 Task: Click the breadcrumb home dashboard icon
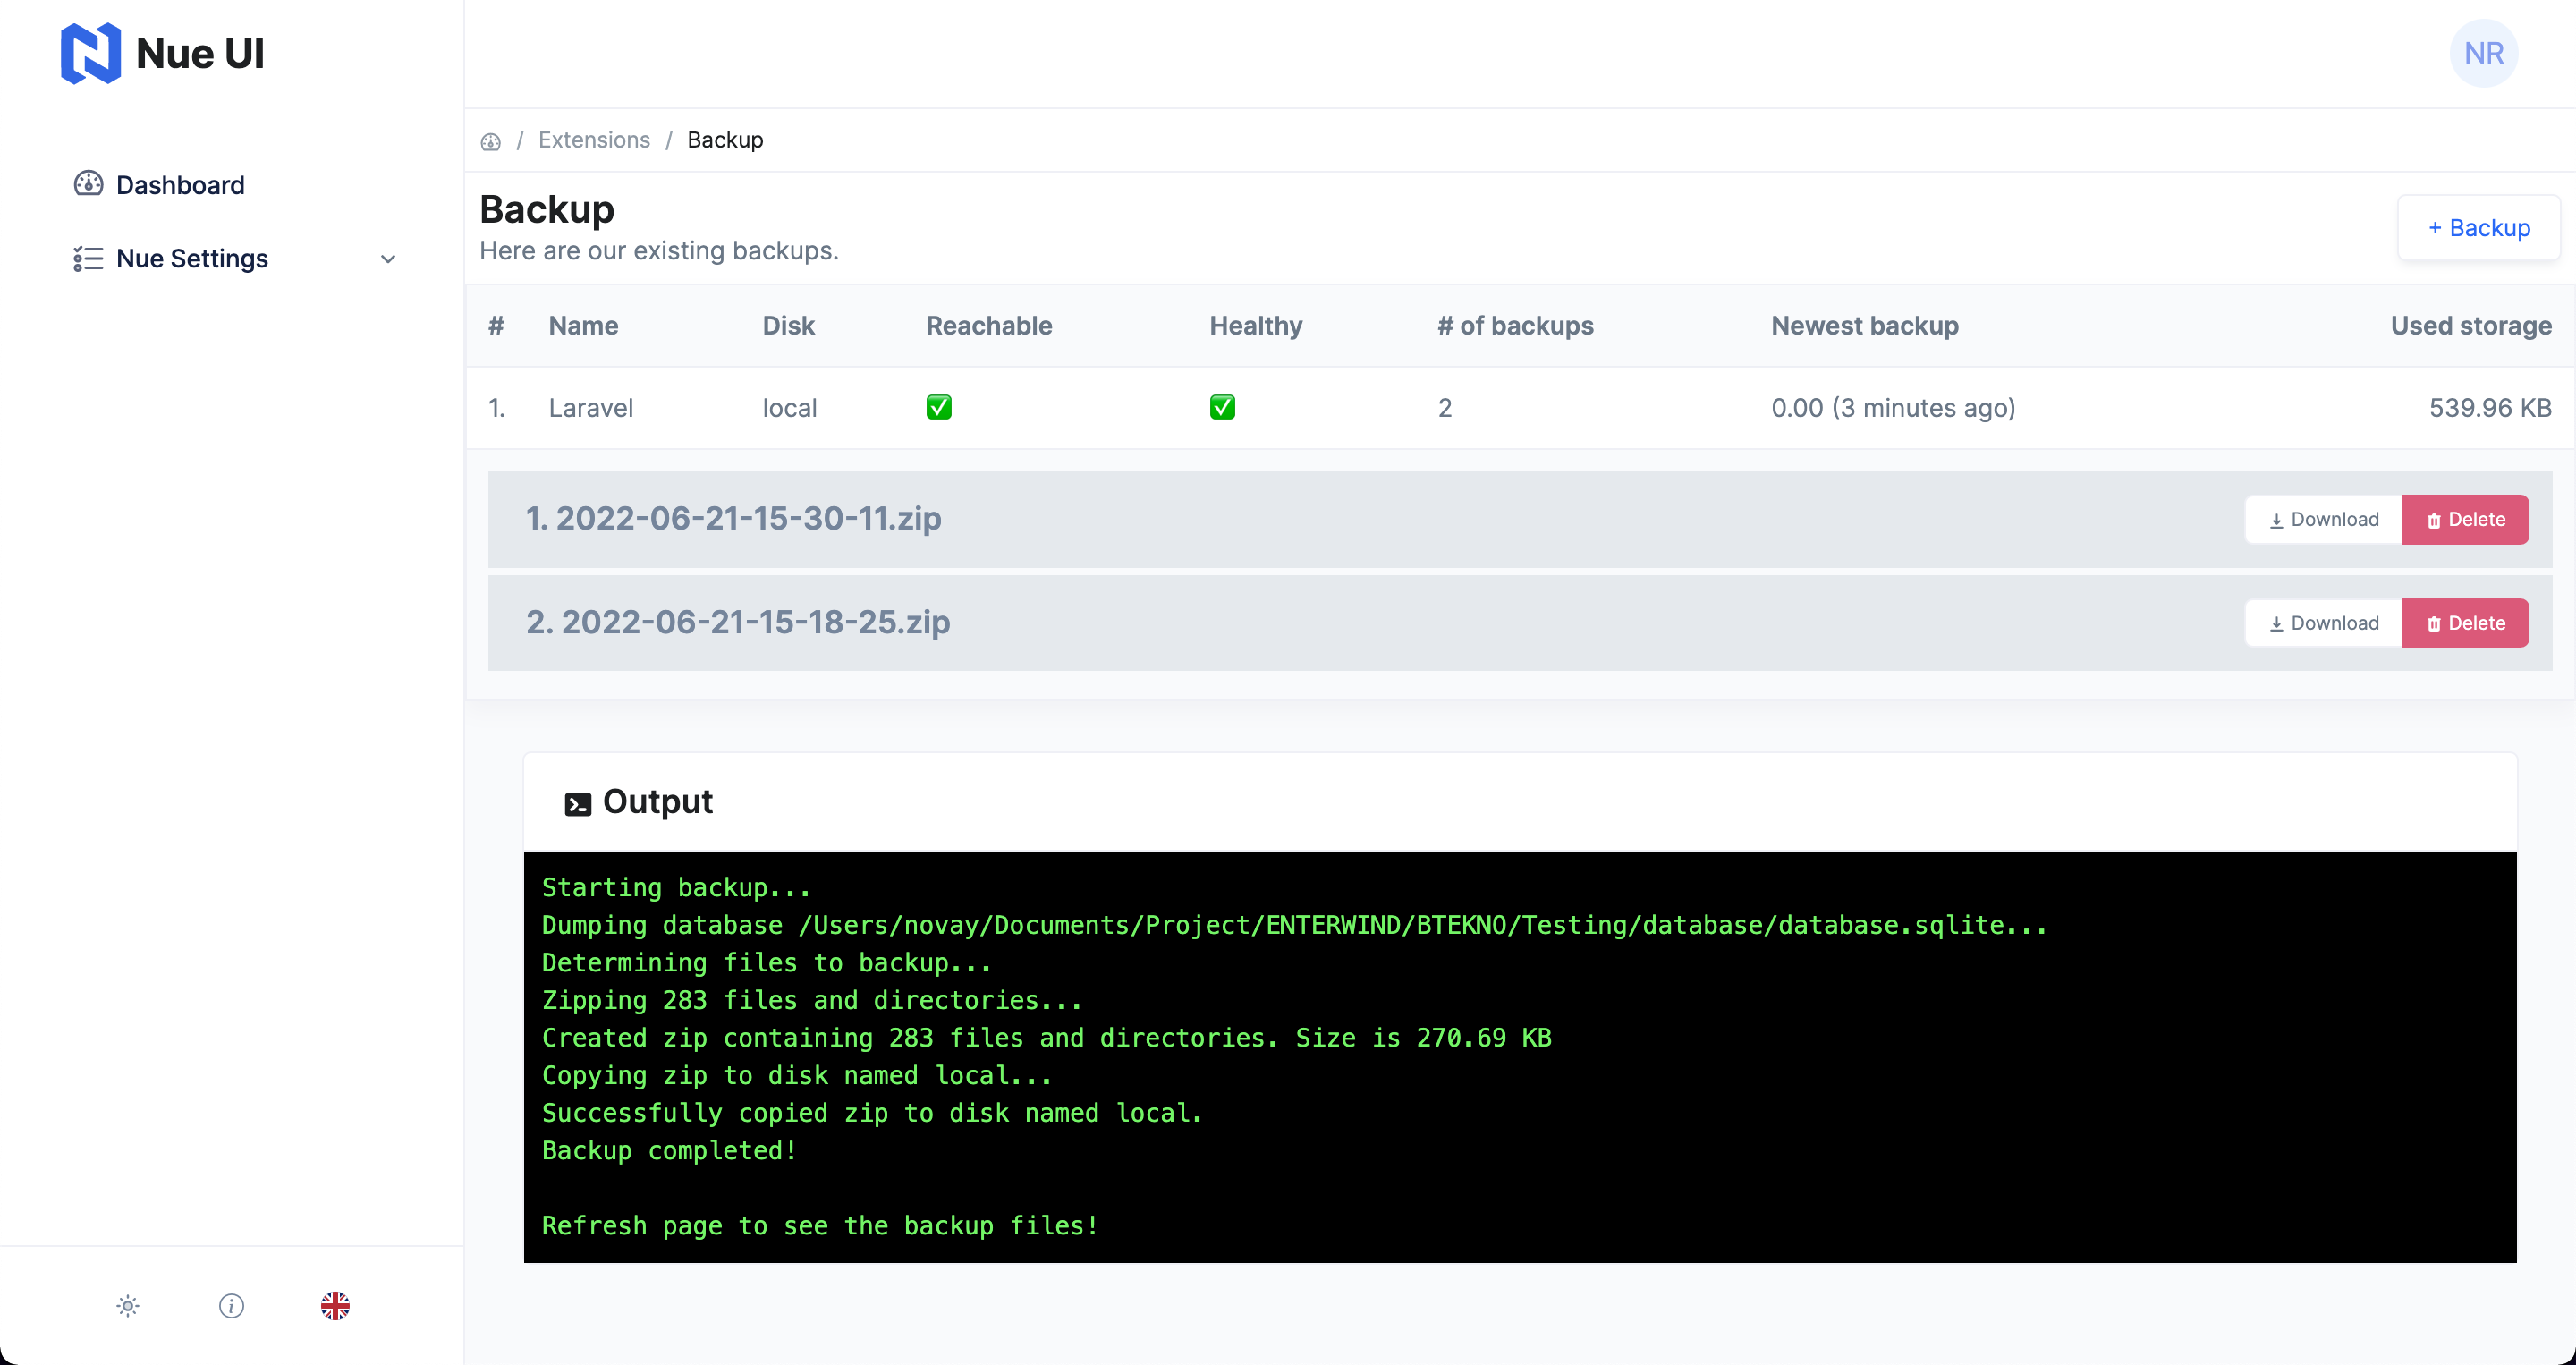(490, 141)
